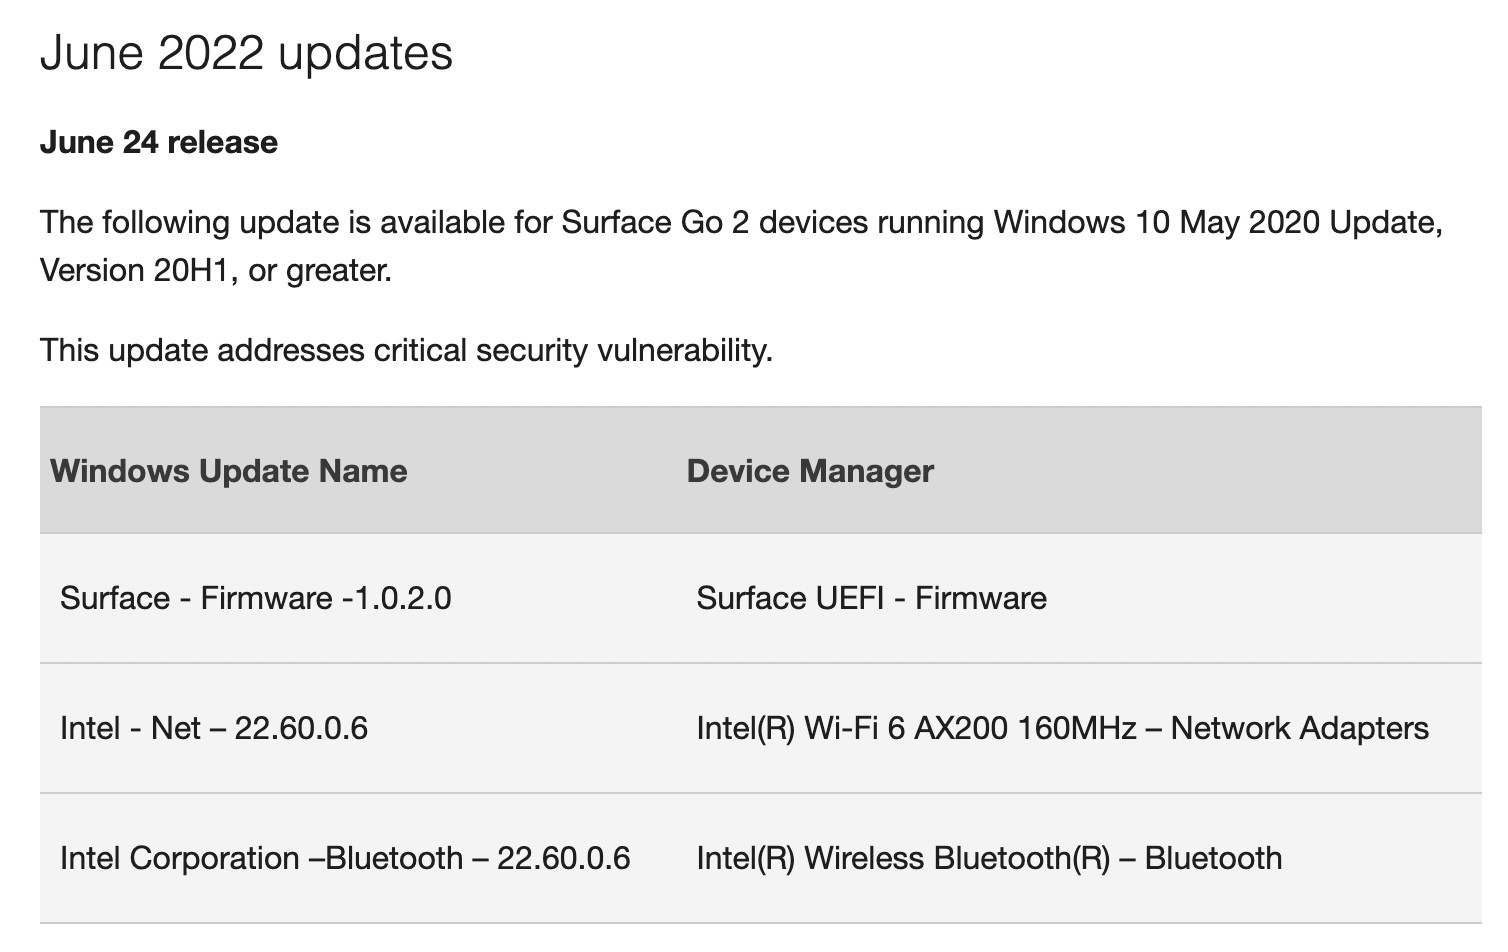Image resolution: width=1508 pixels, height=952 pixels.
Task: Click version number 22.60.0.6 in Net row
Action: point(301,728)
